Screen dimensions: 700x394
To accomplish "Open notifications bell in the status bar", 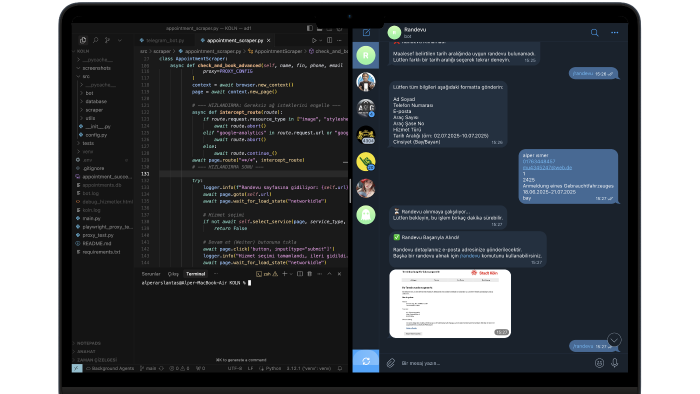I will (x=340, y=369).
